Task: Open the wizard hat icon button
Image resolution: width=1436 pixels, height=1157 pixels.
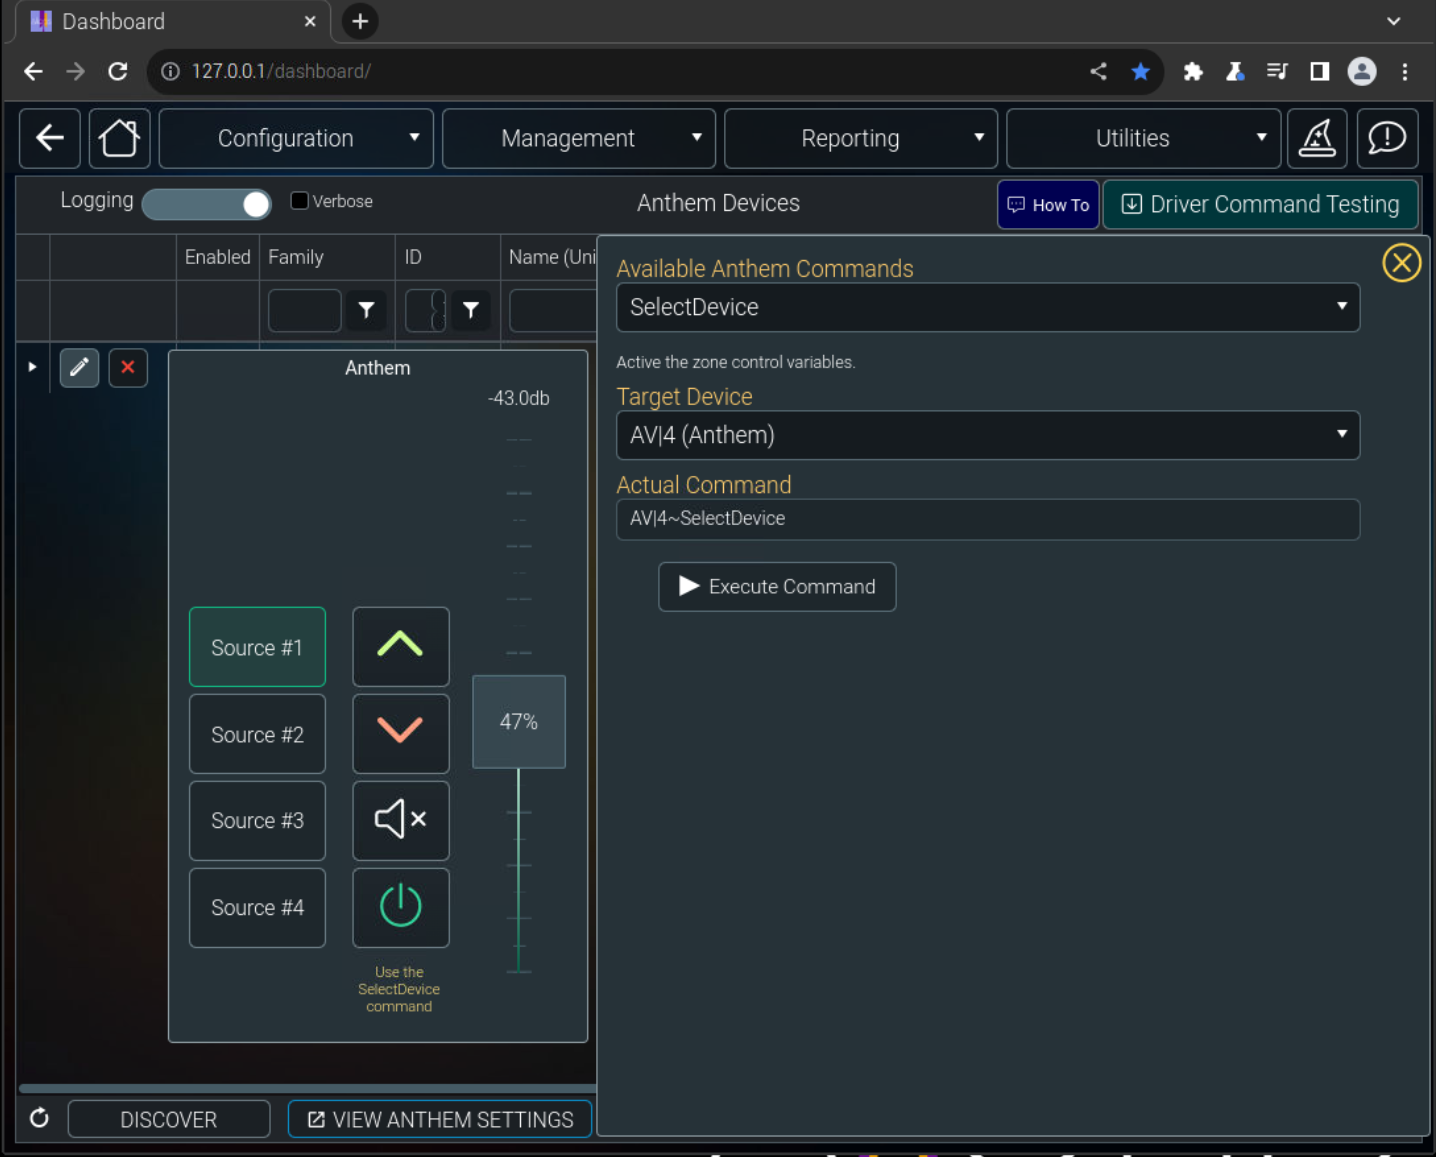Action: [1317, 138]
